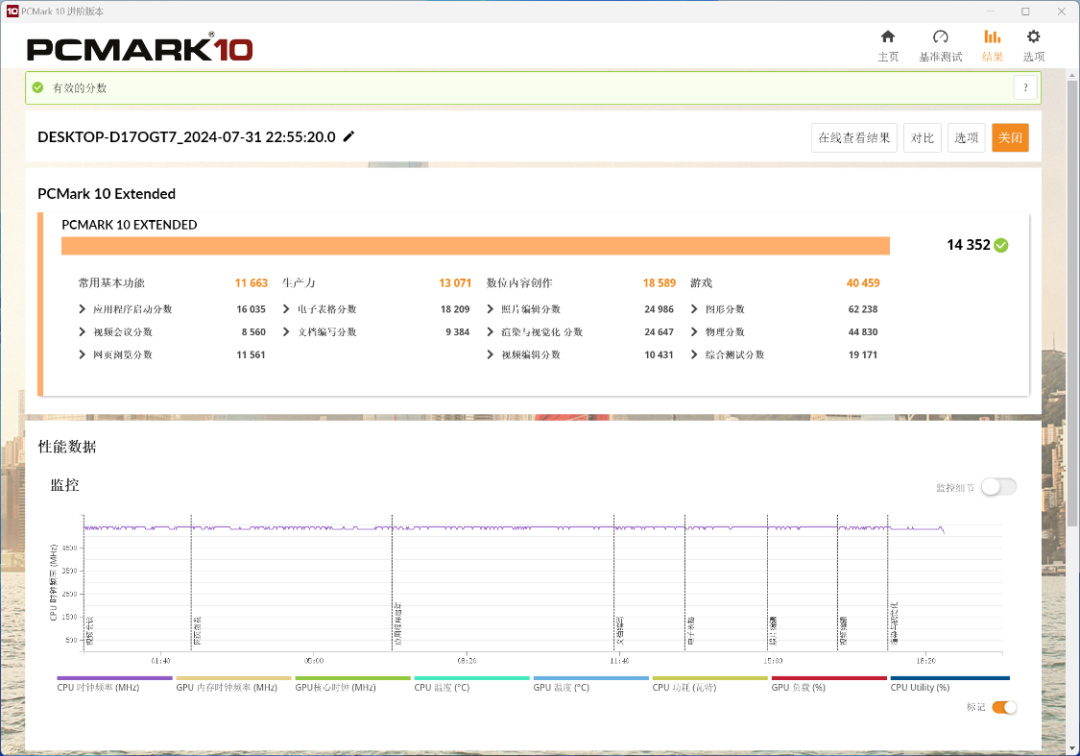Select the 结果 results chart icon
Screen dimensions: 1080x756
point(992,36)
